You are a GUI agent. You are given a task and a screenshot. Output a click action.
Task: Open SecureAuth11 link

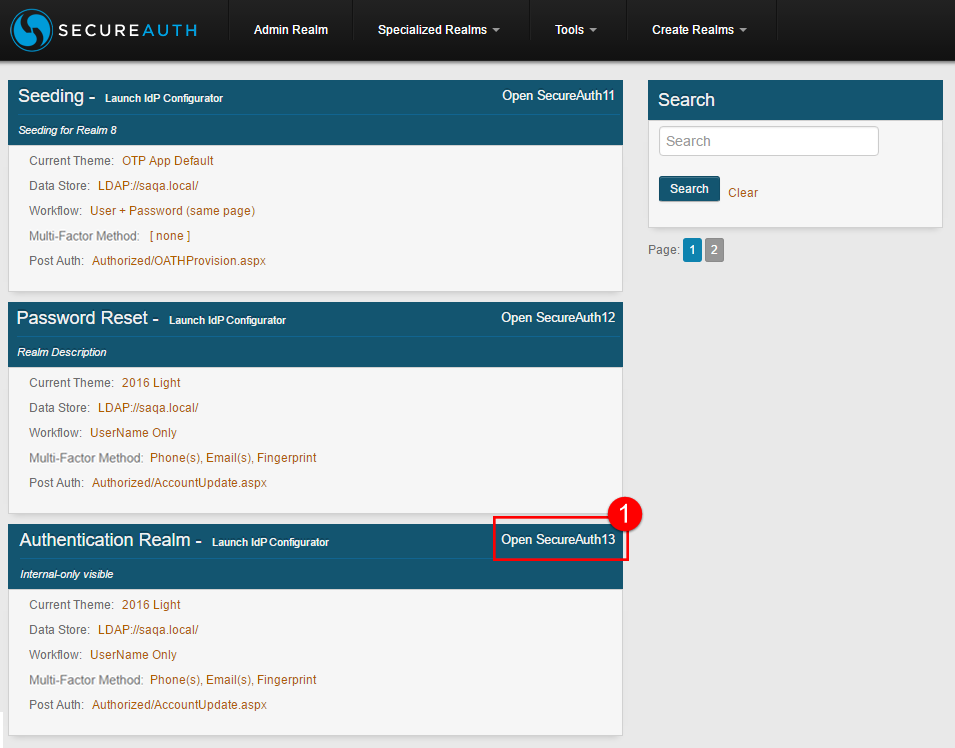pos(558,96)
